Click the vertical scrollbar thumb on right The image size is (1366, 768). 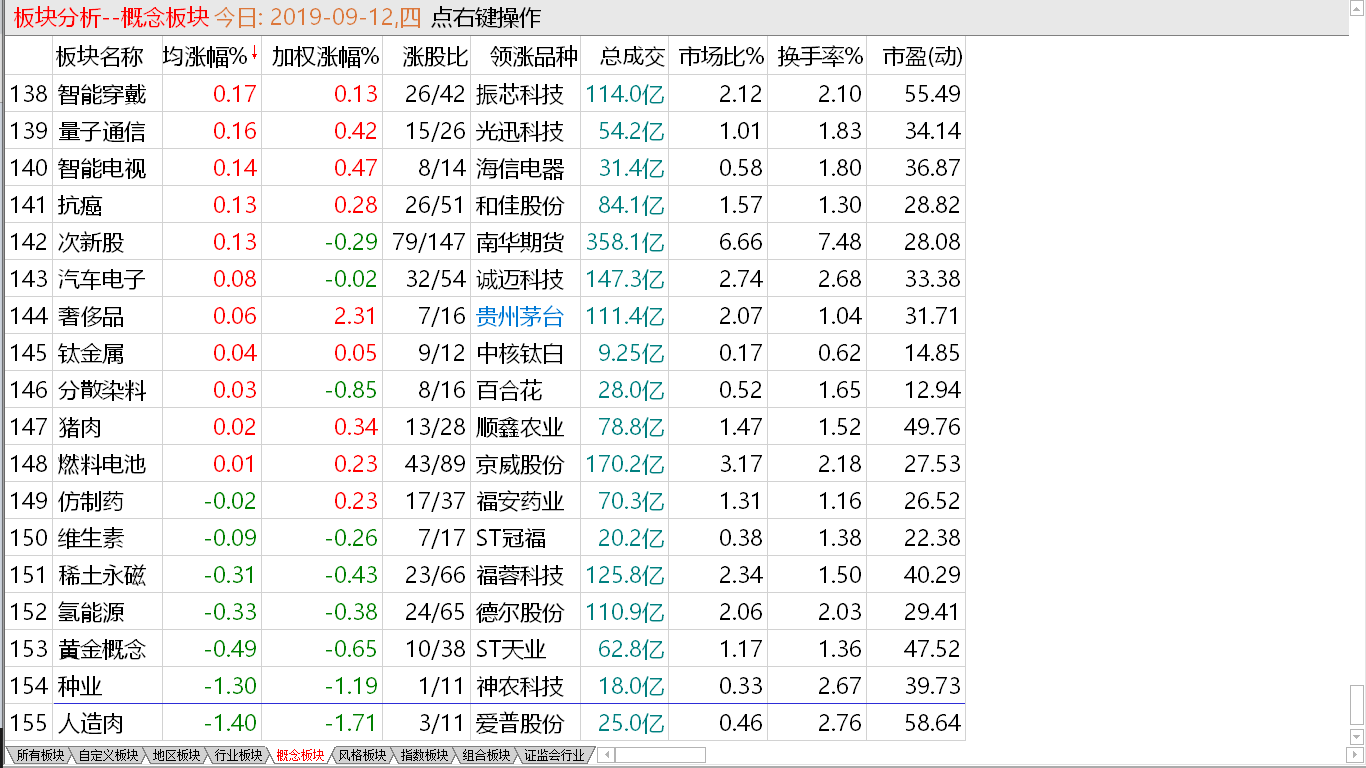point(1357,706)
